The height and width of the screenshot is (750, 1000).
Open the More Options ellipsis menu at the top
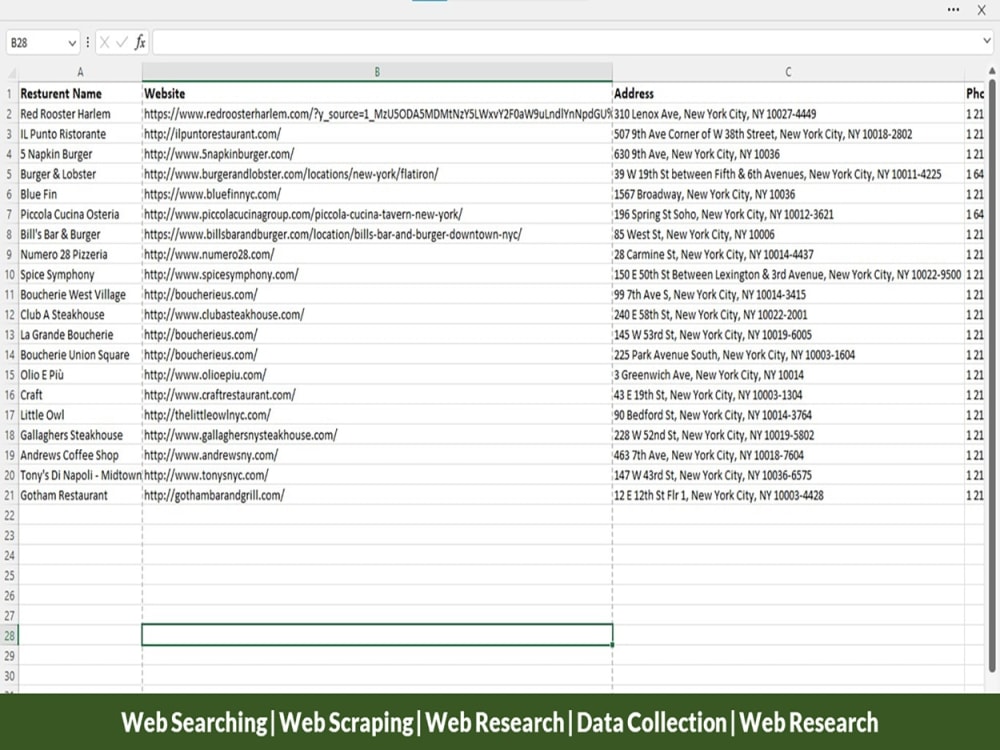955,10
